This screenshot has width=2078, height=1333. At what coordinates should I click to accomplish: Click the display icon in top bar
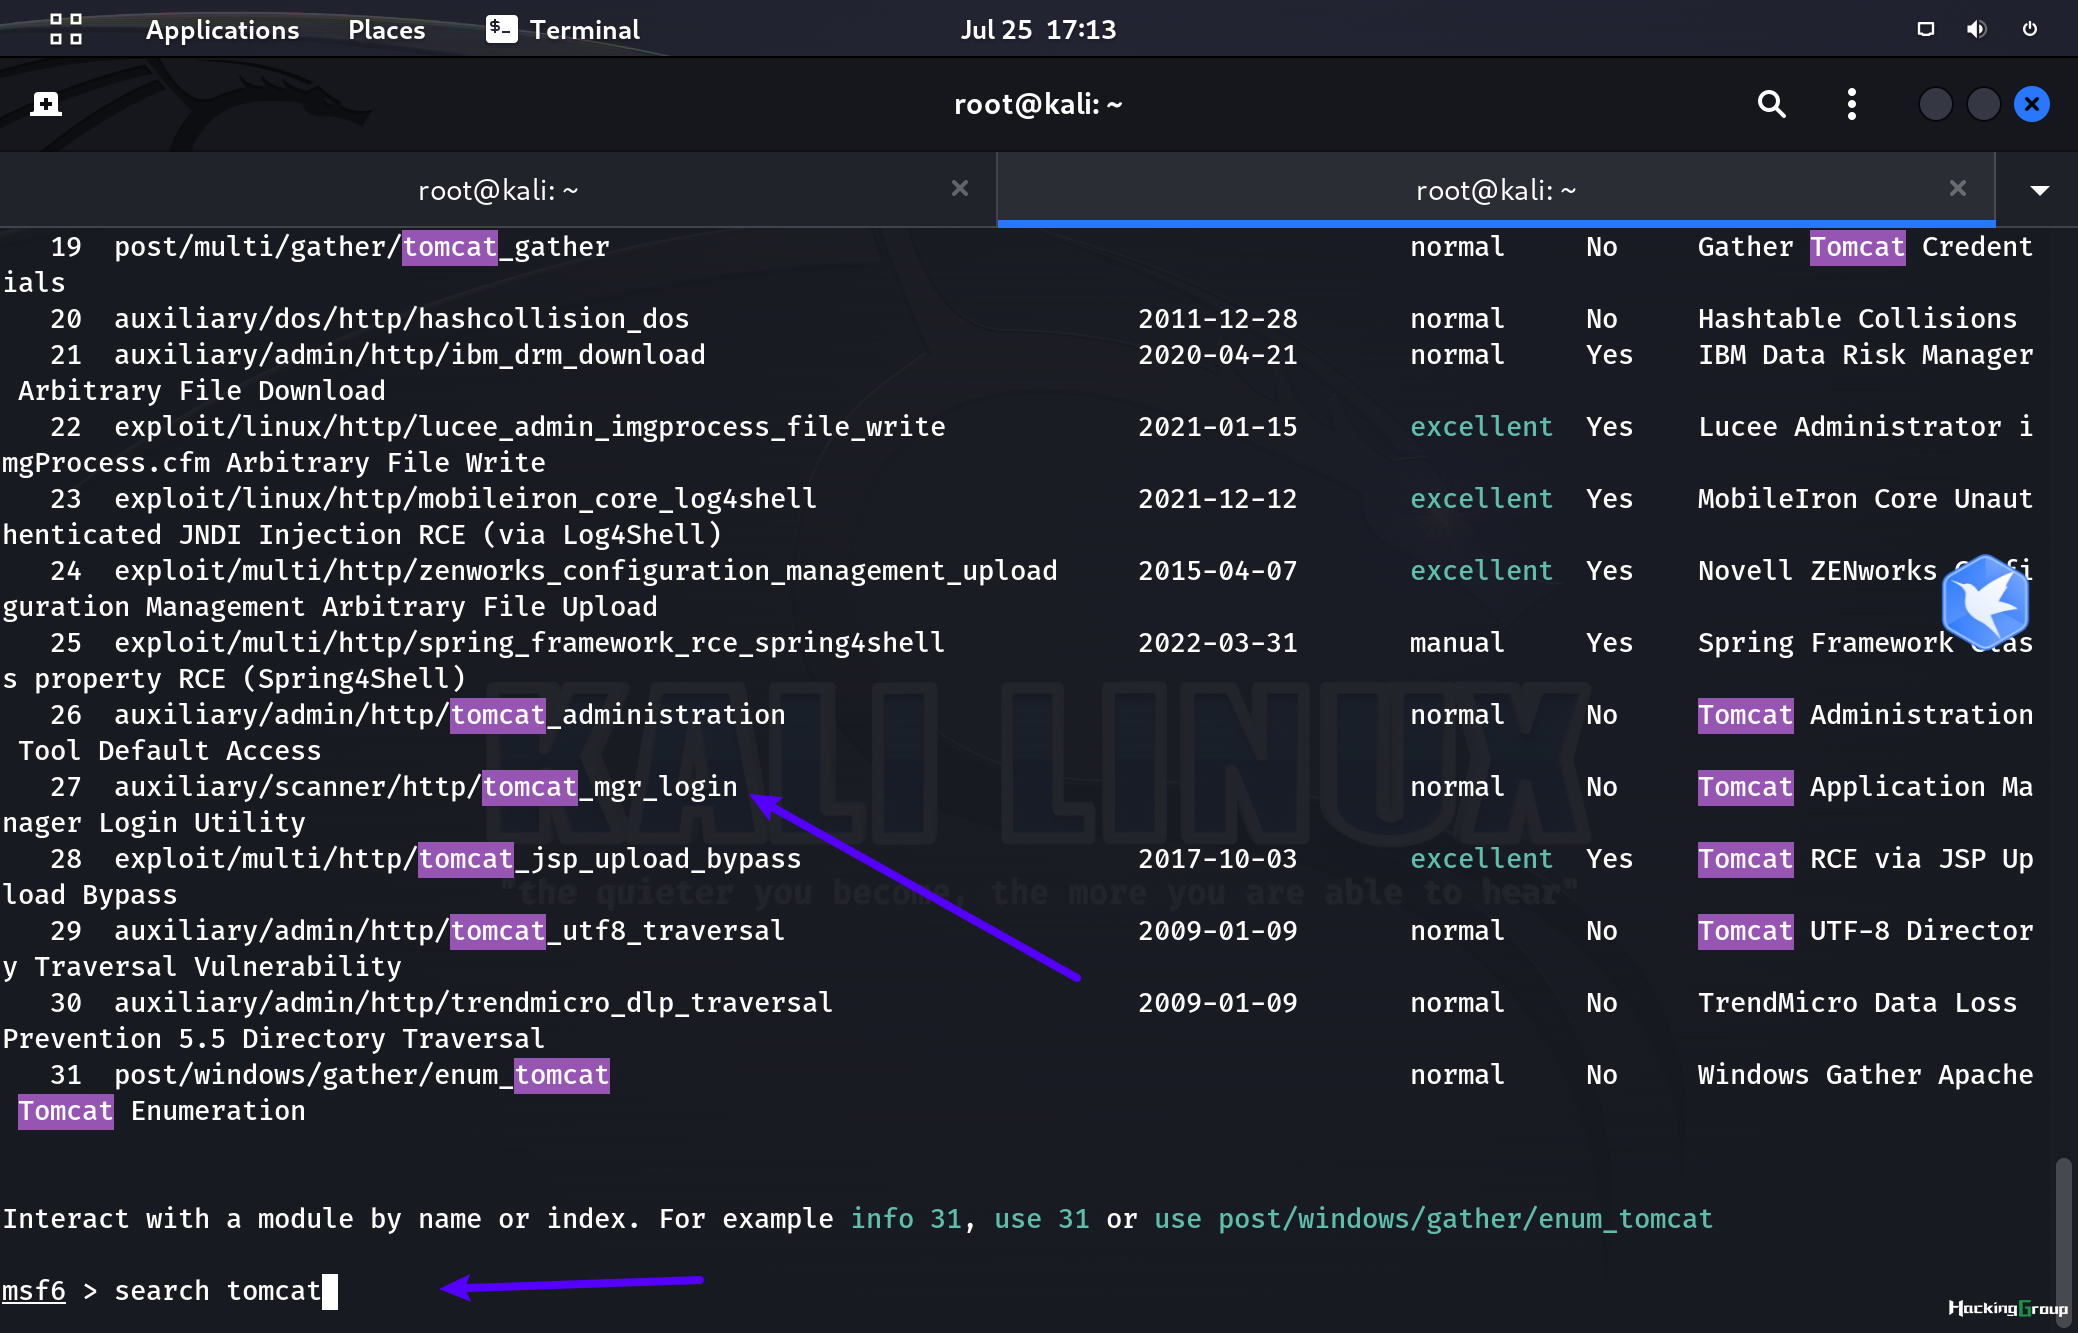point(1925,29)
